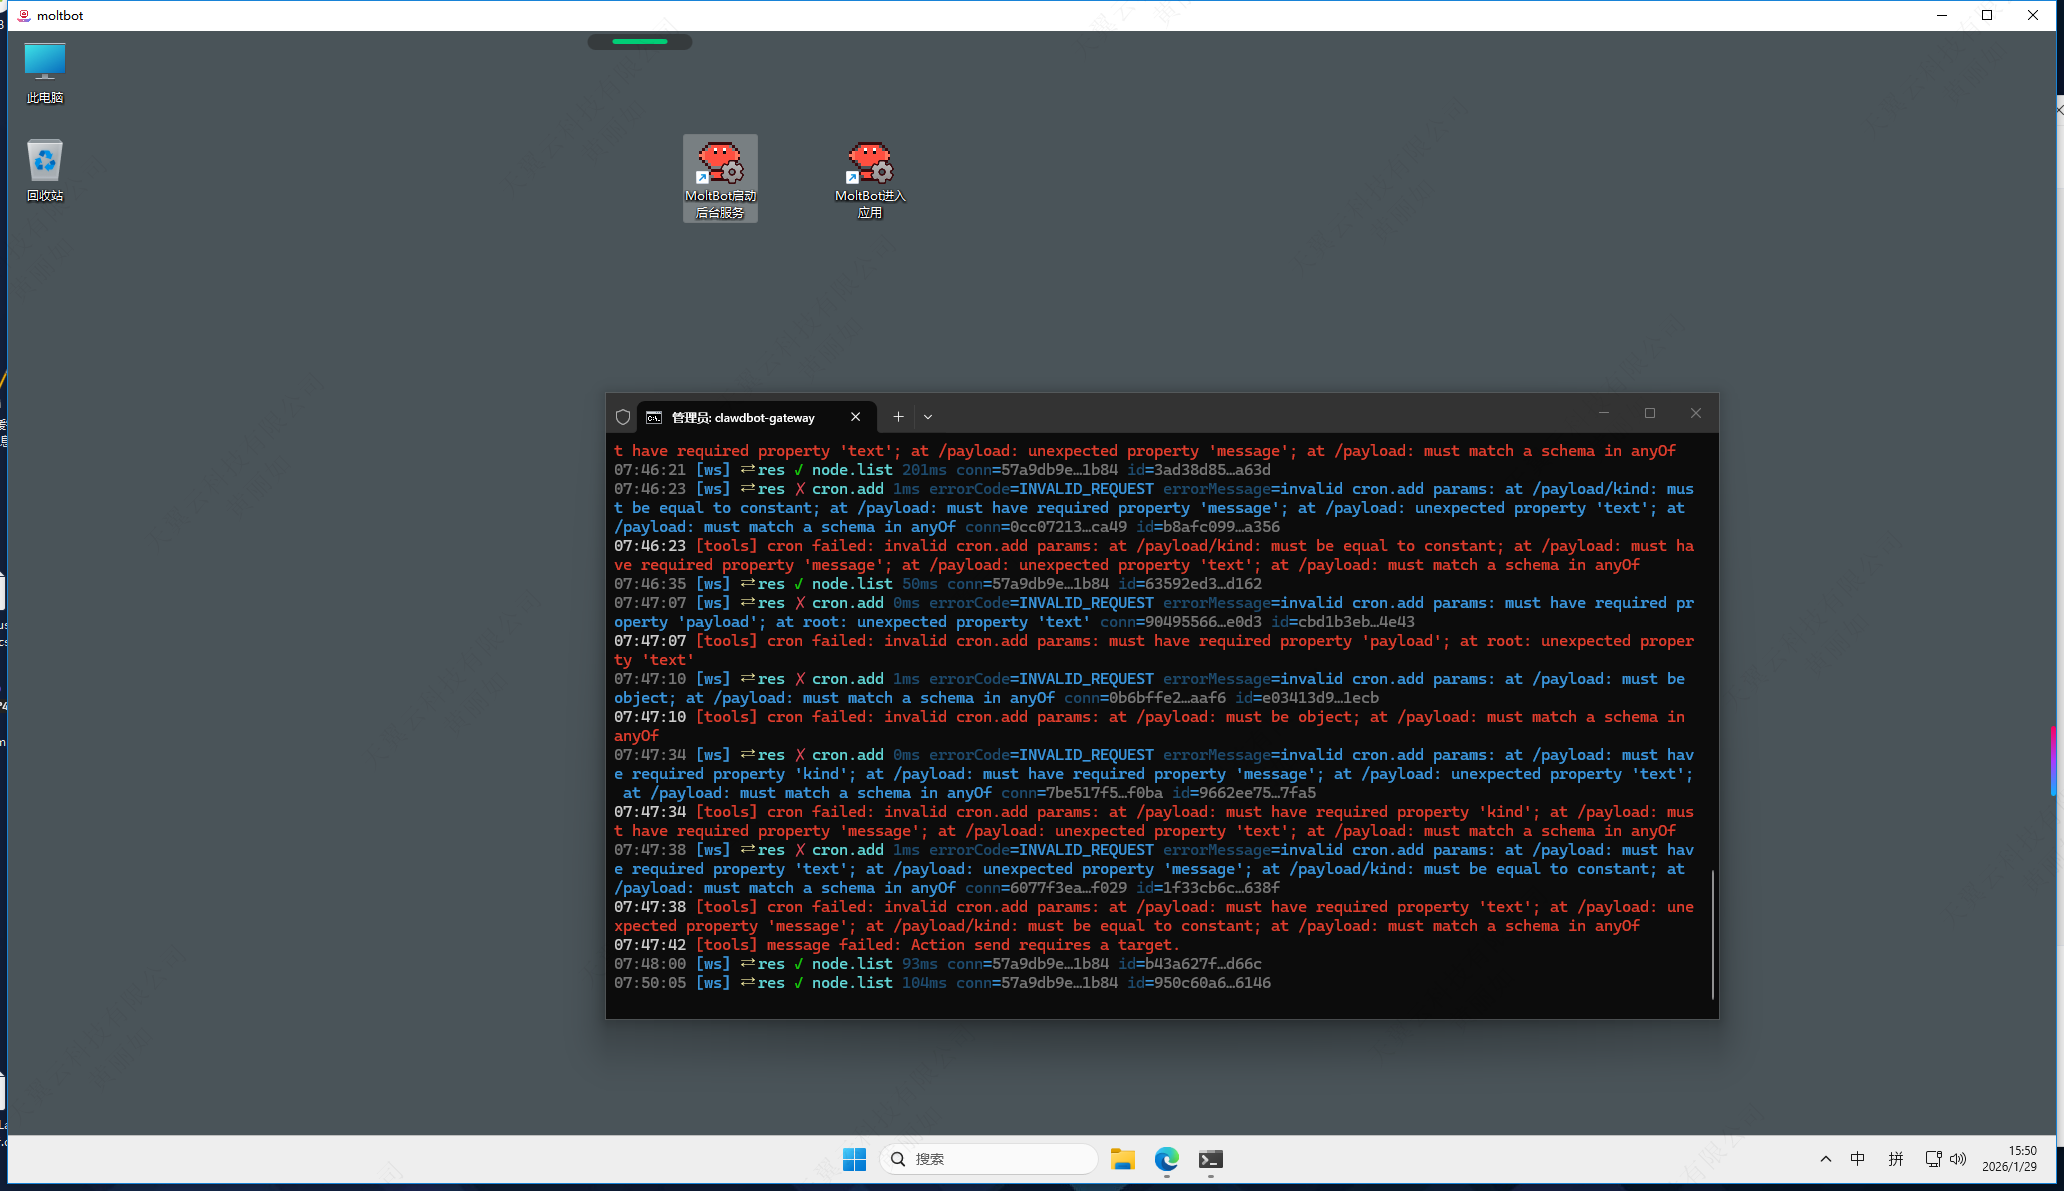Click the Windows Start button
The width and height of the screenshot is (2064, 1191).
pos(854,1159)
